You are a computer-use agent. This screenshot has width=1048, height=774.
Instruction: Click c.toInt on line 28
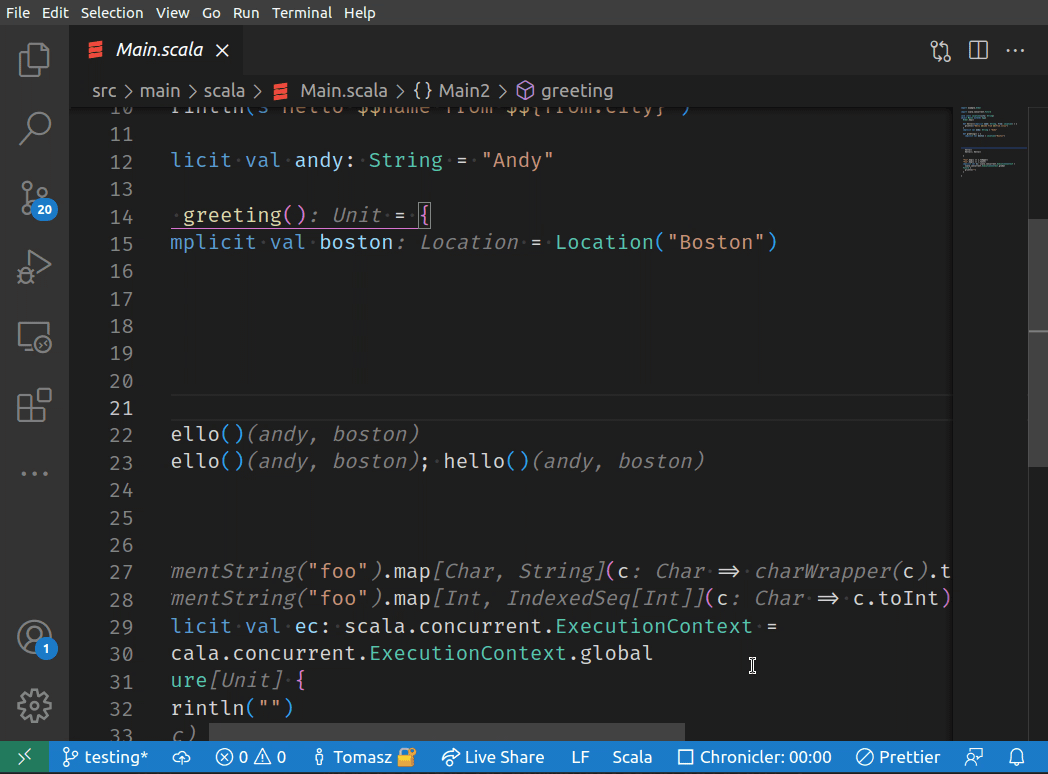pos(896,598)
